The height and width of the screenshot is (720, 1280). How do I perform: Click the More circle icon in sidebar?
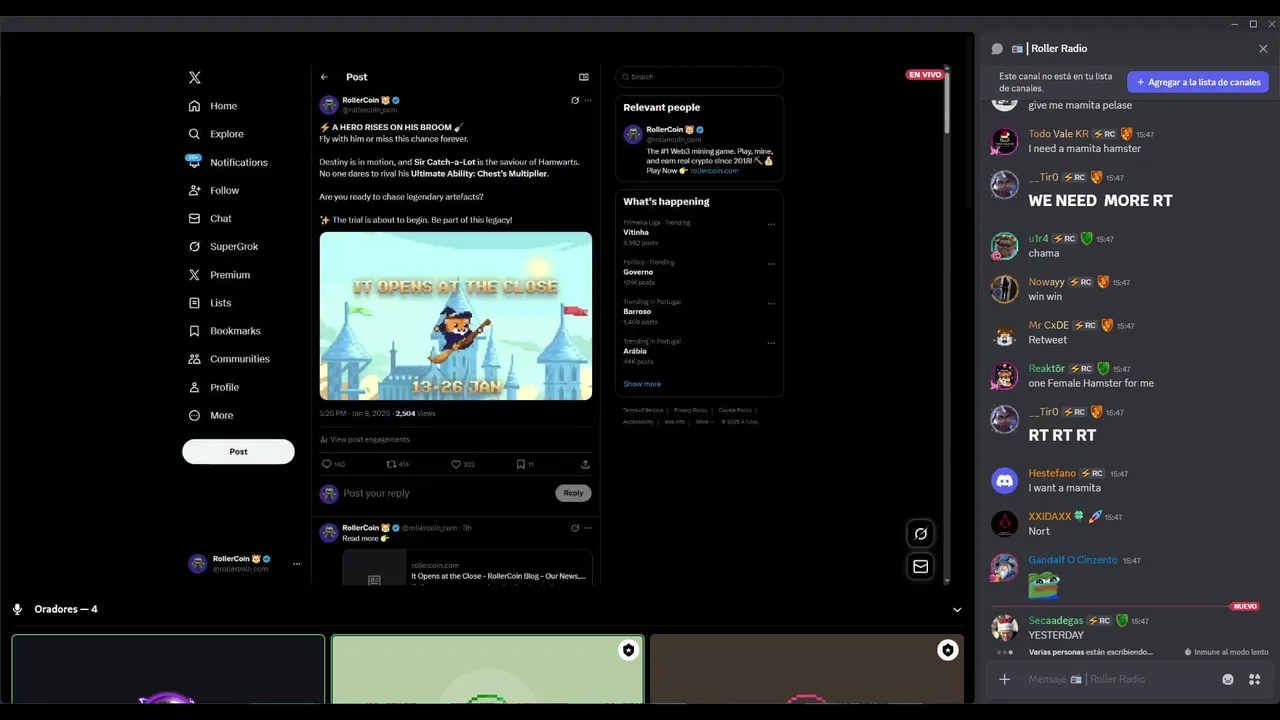point(195,415)
